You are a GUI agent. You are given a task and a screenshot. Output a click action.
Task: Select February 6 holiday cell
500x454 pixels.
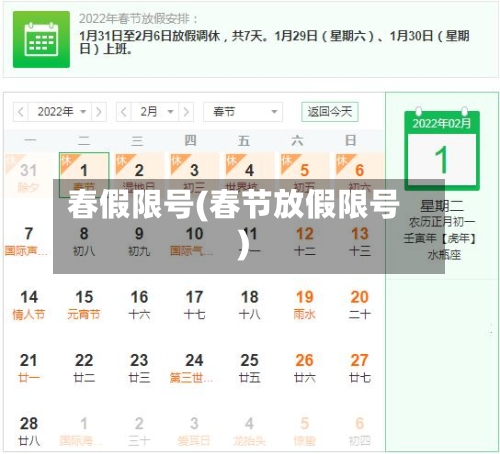point(359,175)
